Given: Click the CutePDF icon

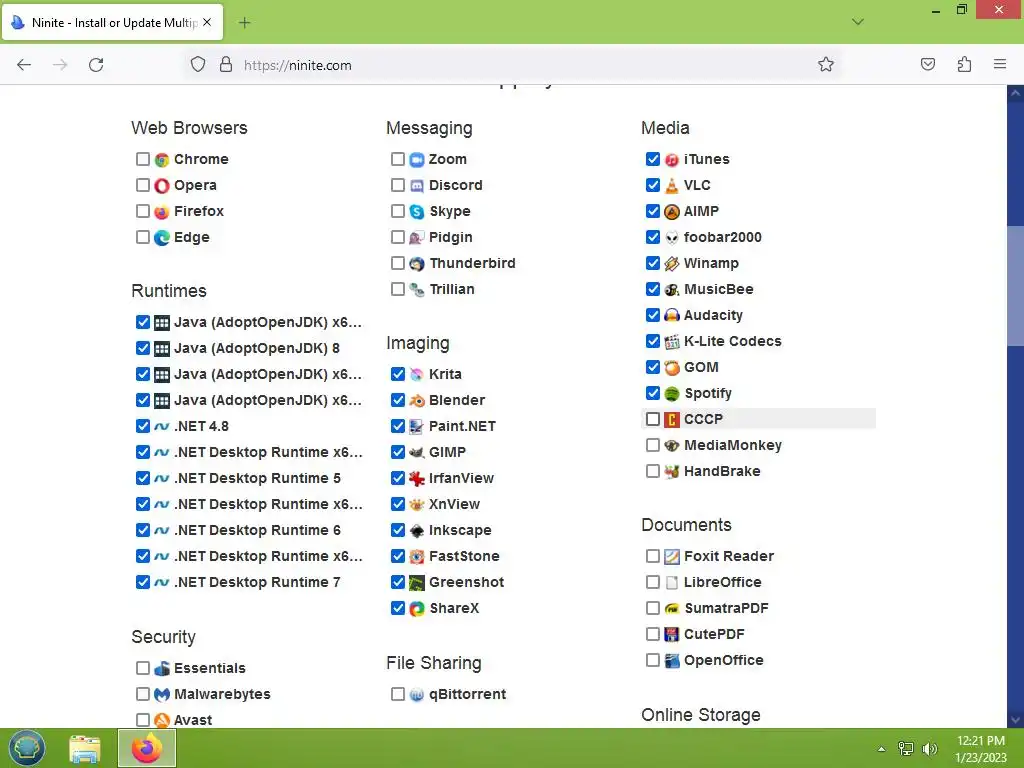Looking at the screenshot, I should [x=671, y=634].
